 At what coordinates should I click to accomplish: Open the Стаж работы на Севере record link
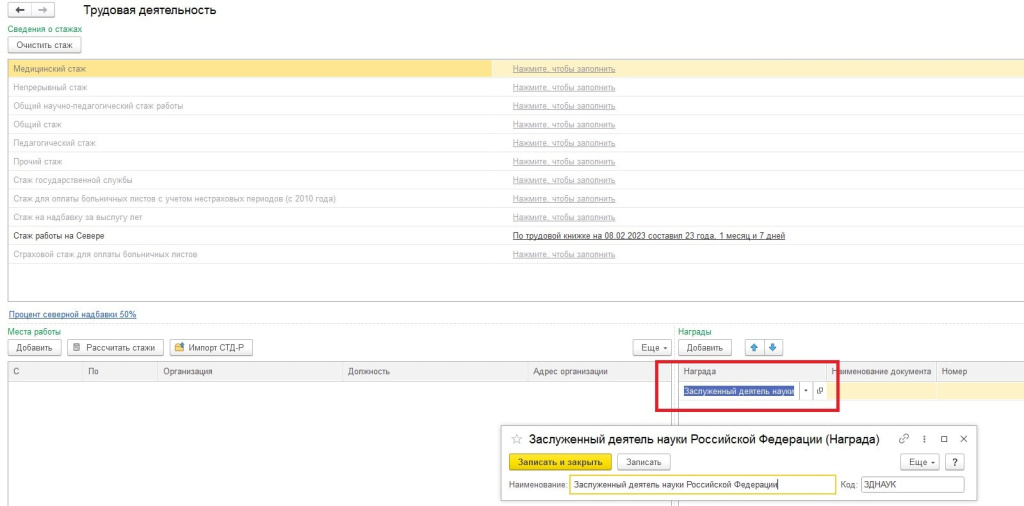click(648, 236)
